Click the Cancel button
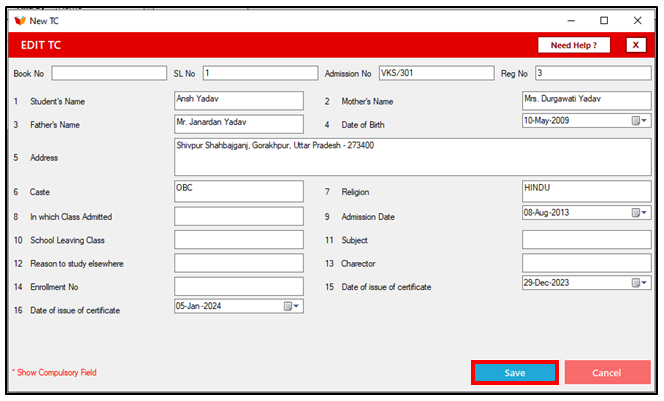Image resolution: width=664 pixels, height=401 pixels. [x=607, y=373]
